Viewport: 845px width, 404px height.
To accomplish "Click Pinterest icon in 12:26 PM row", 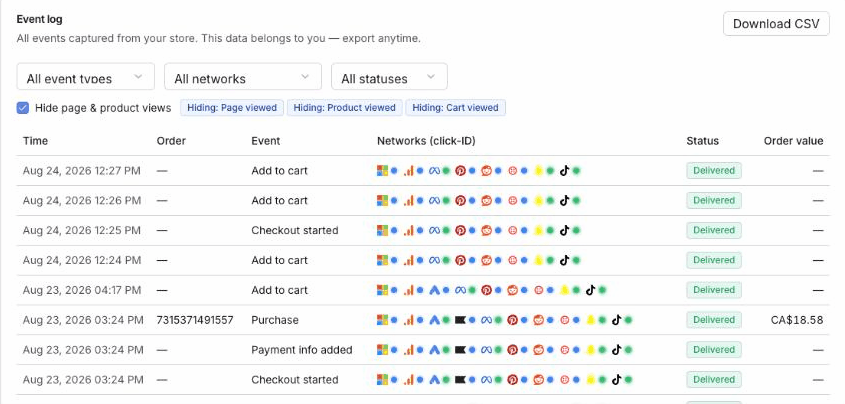I will 460,200.
